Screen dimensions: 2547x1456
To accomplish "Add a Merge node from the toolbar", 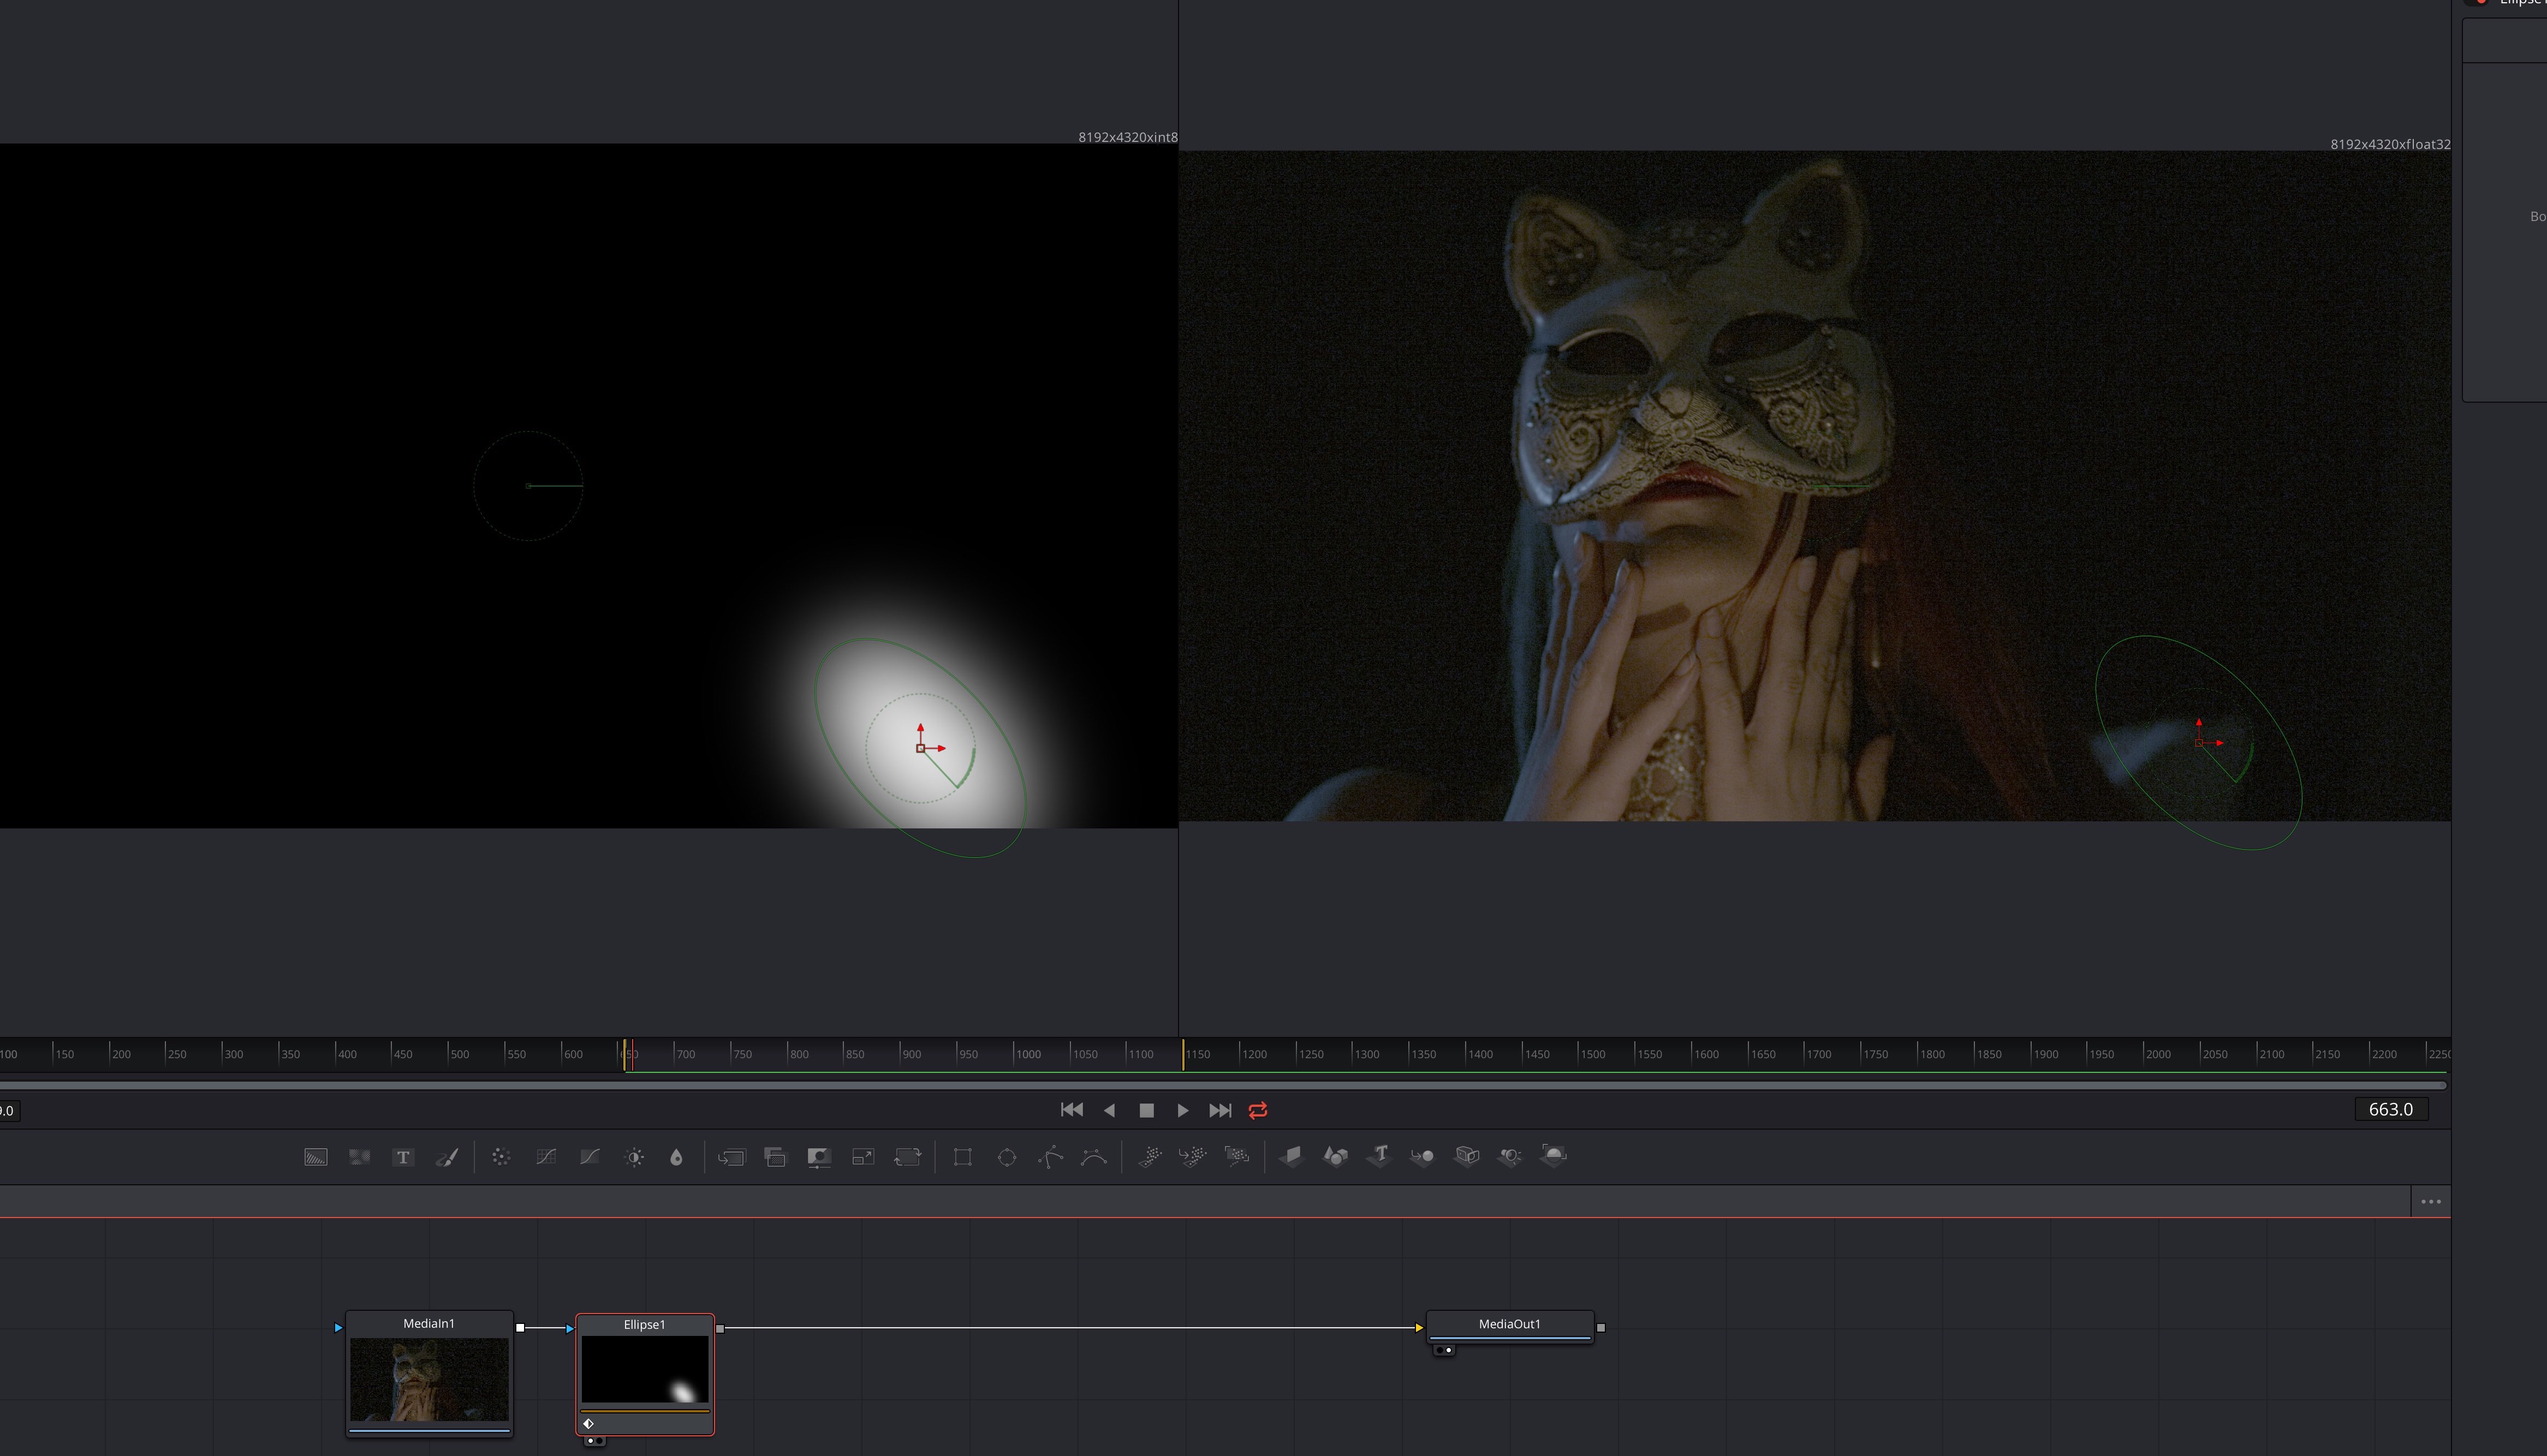I will (x=731, y=1157).
